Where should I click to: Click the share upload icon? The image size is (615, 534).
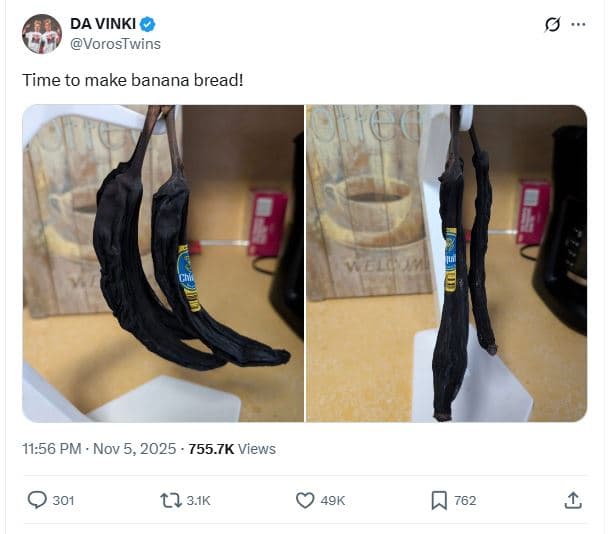click(x=573, y=501)
